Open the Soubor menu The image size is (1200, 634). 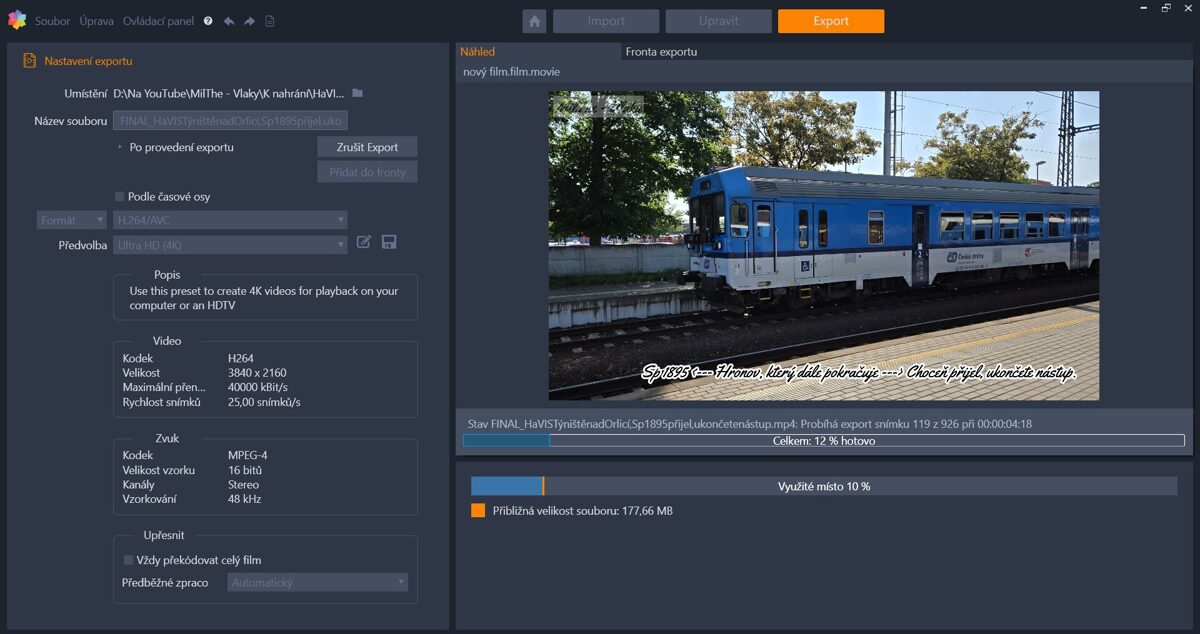tap(53, 21)
